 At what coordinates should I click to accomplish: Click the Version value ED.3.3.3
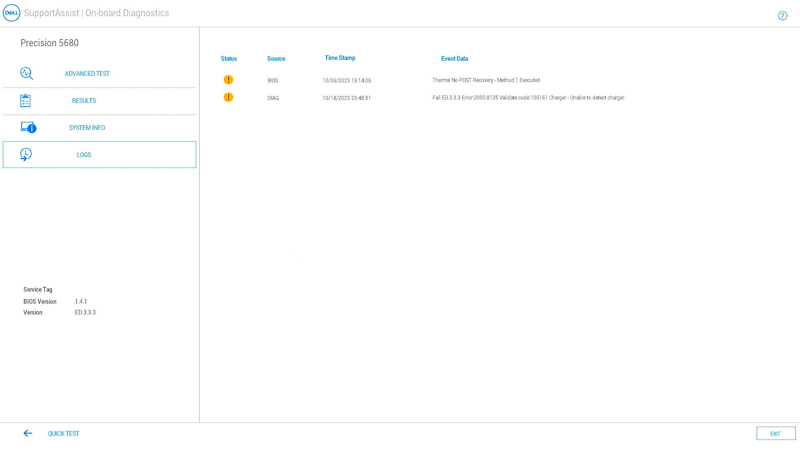click(85, 312)
